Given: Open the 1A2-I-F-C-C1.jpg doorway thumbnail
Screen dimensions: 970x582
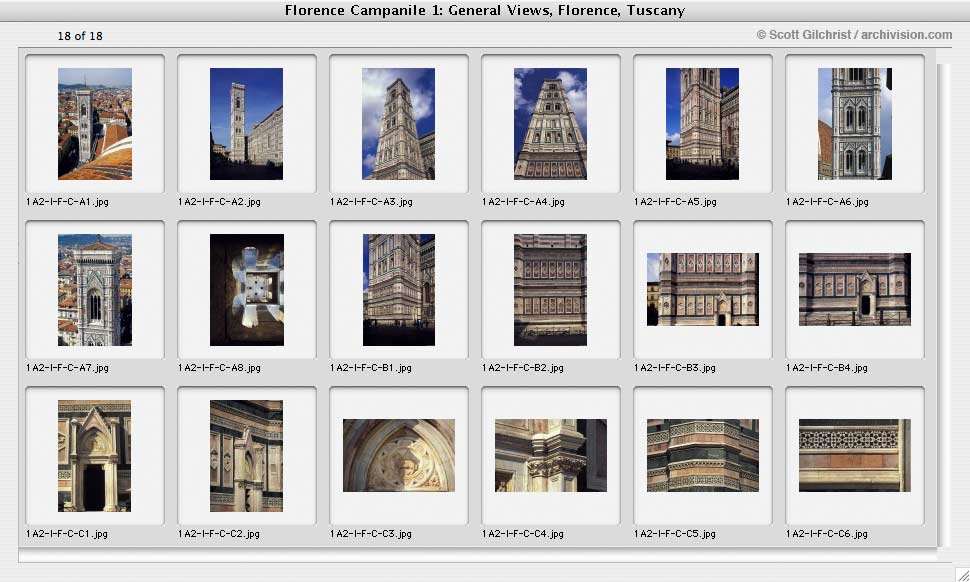Looking at the screenshot, I should [x=95, y=456].
